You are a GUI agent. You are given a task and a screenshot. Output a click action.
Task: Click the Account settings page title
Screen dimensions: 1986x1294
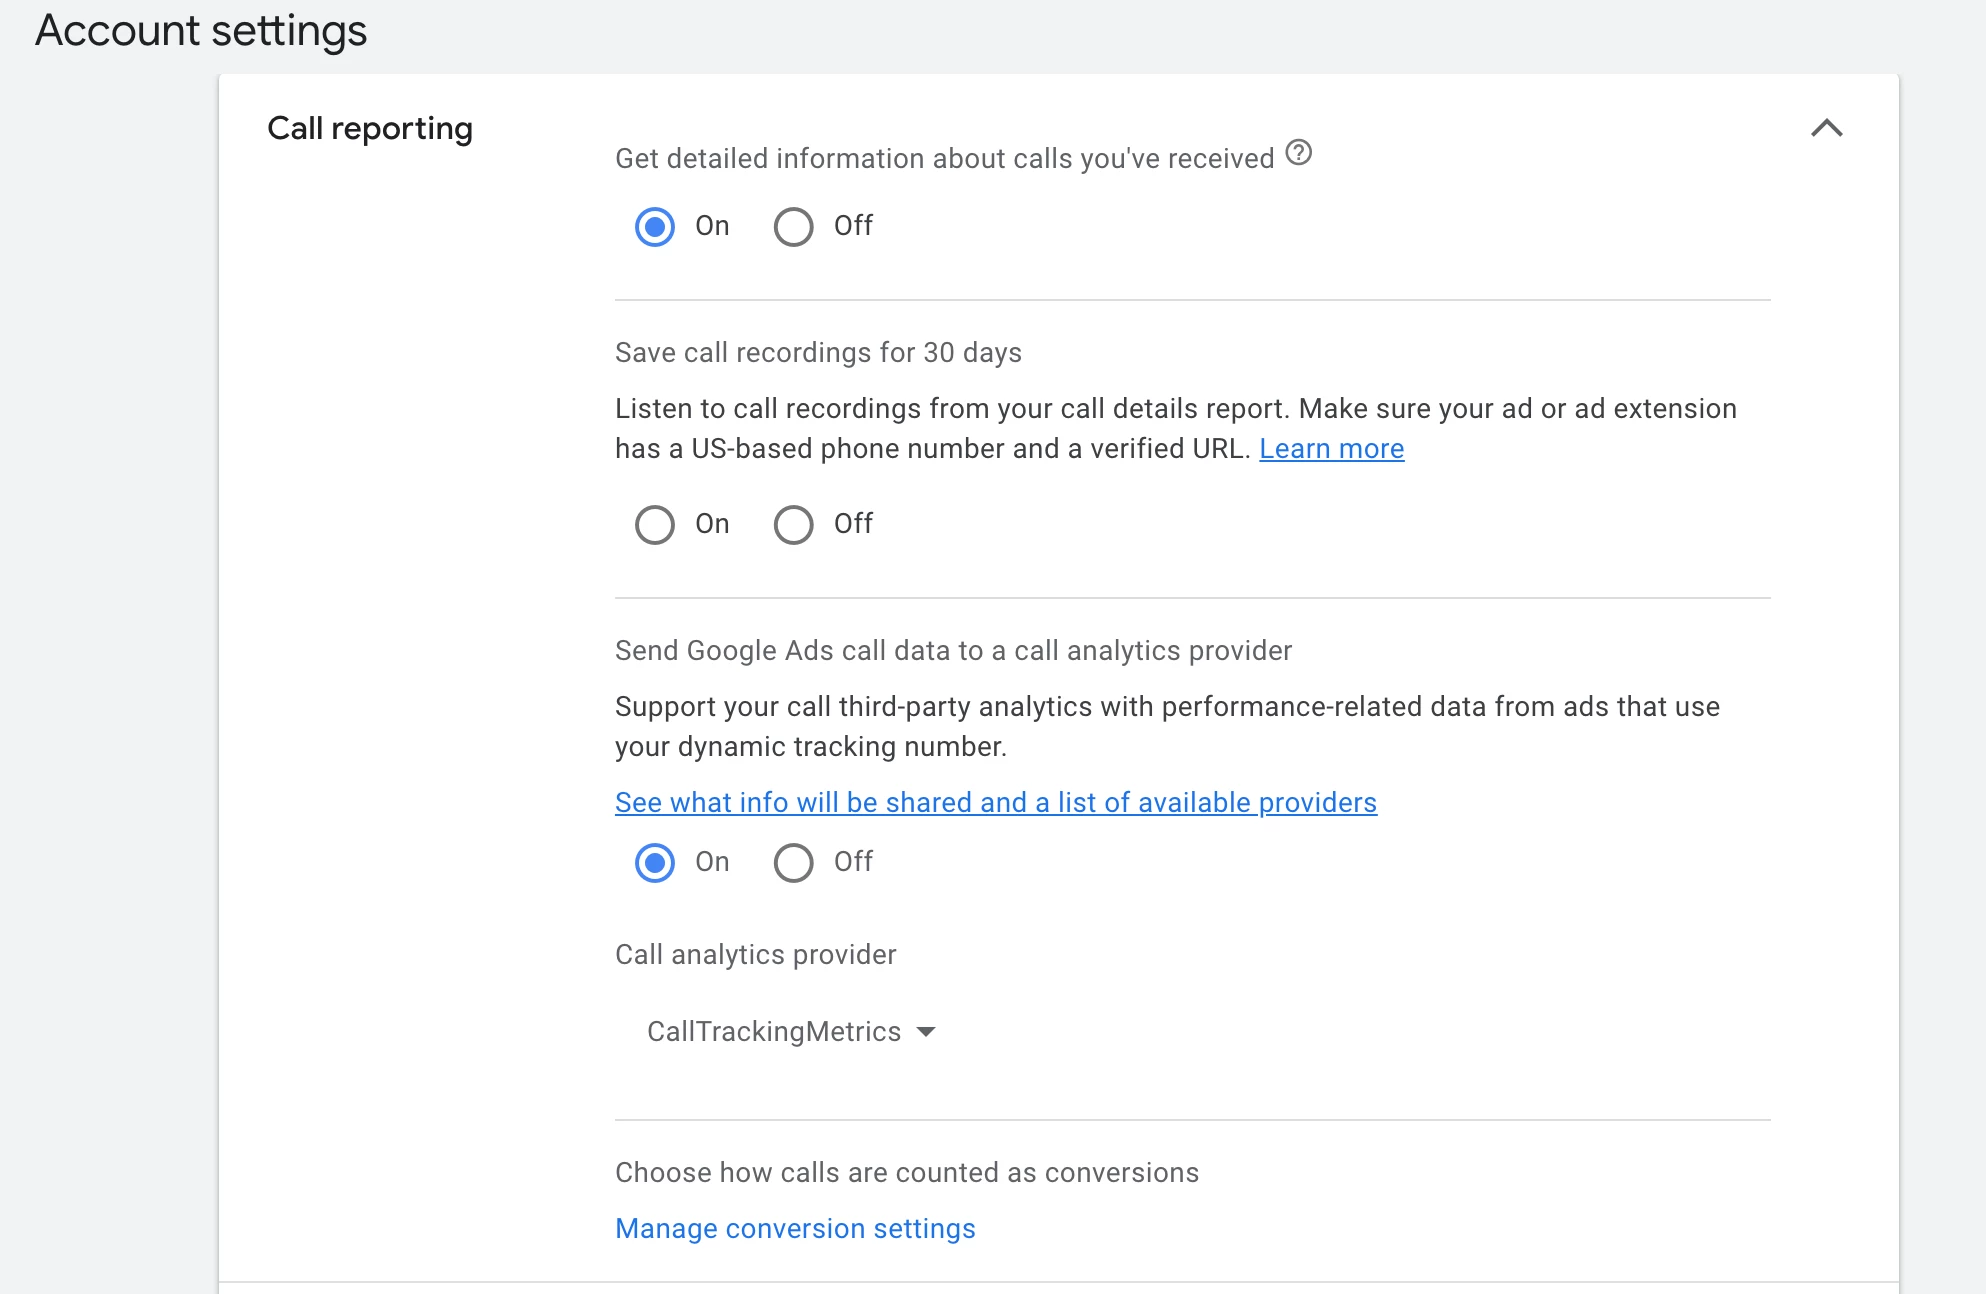(x=201, y=31)
